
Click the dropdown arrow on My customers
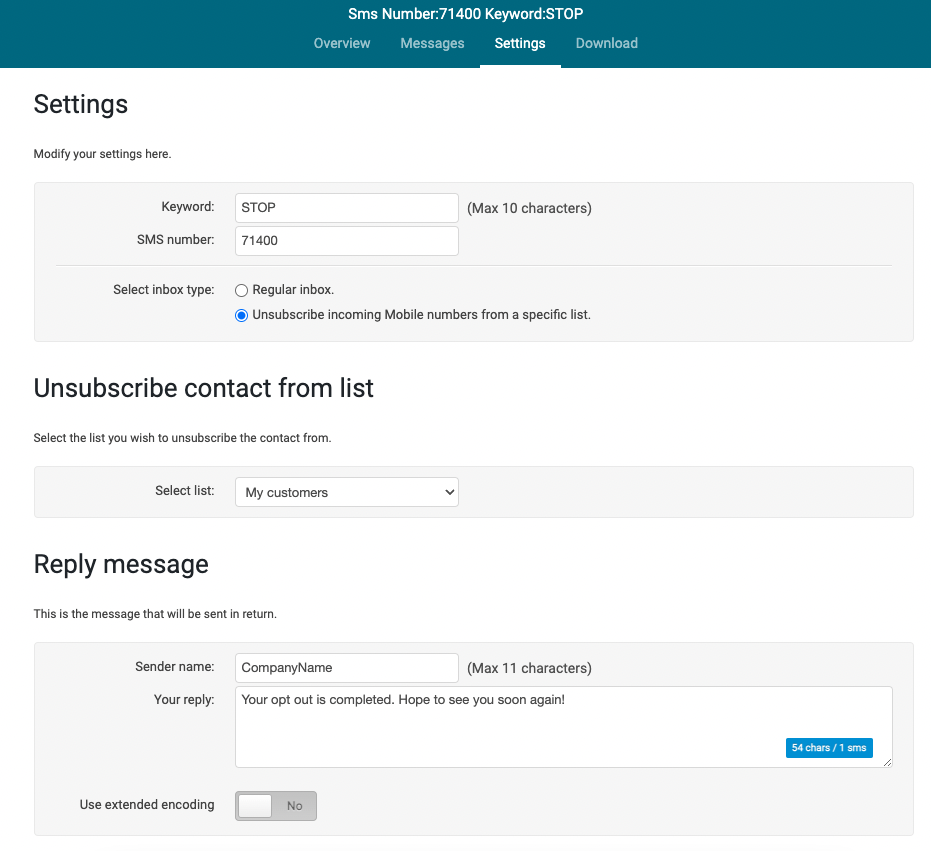[449, 492]
